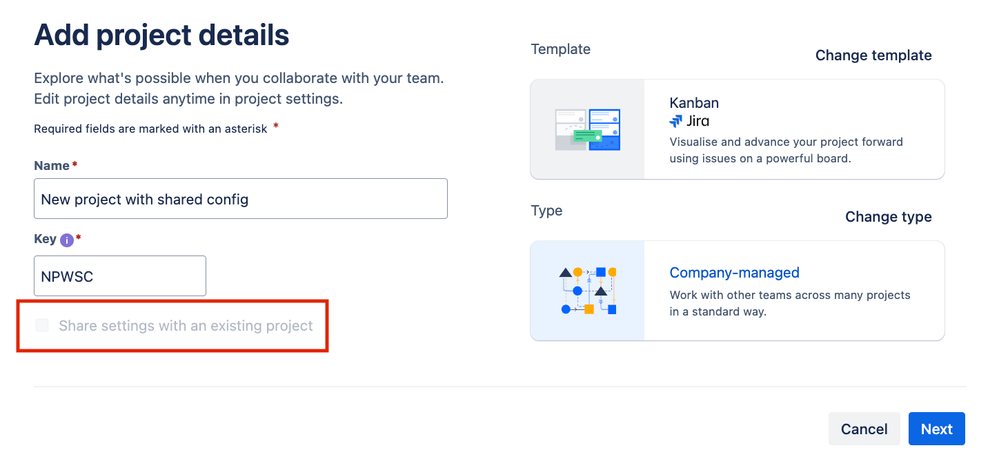Image resolution: width=999 pixels, height=471 pixels.
Task: Cancel the project creation
Action: [x=864, y=429]
